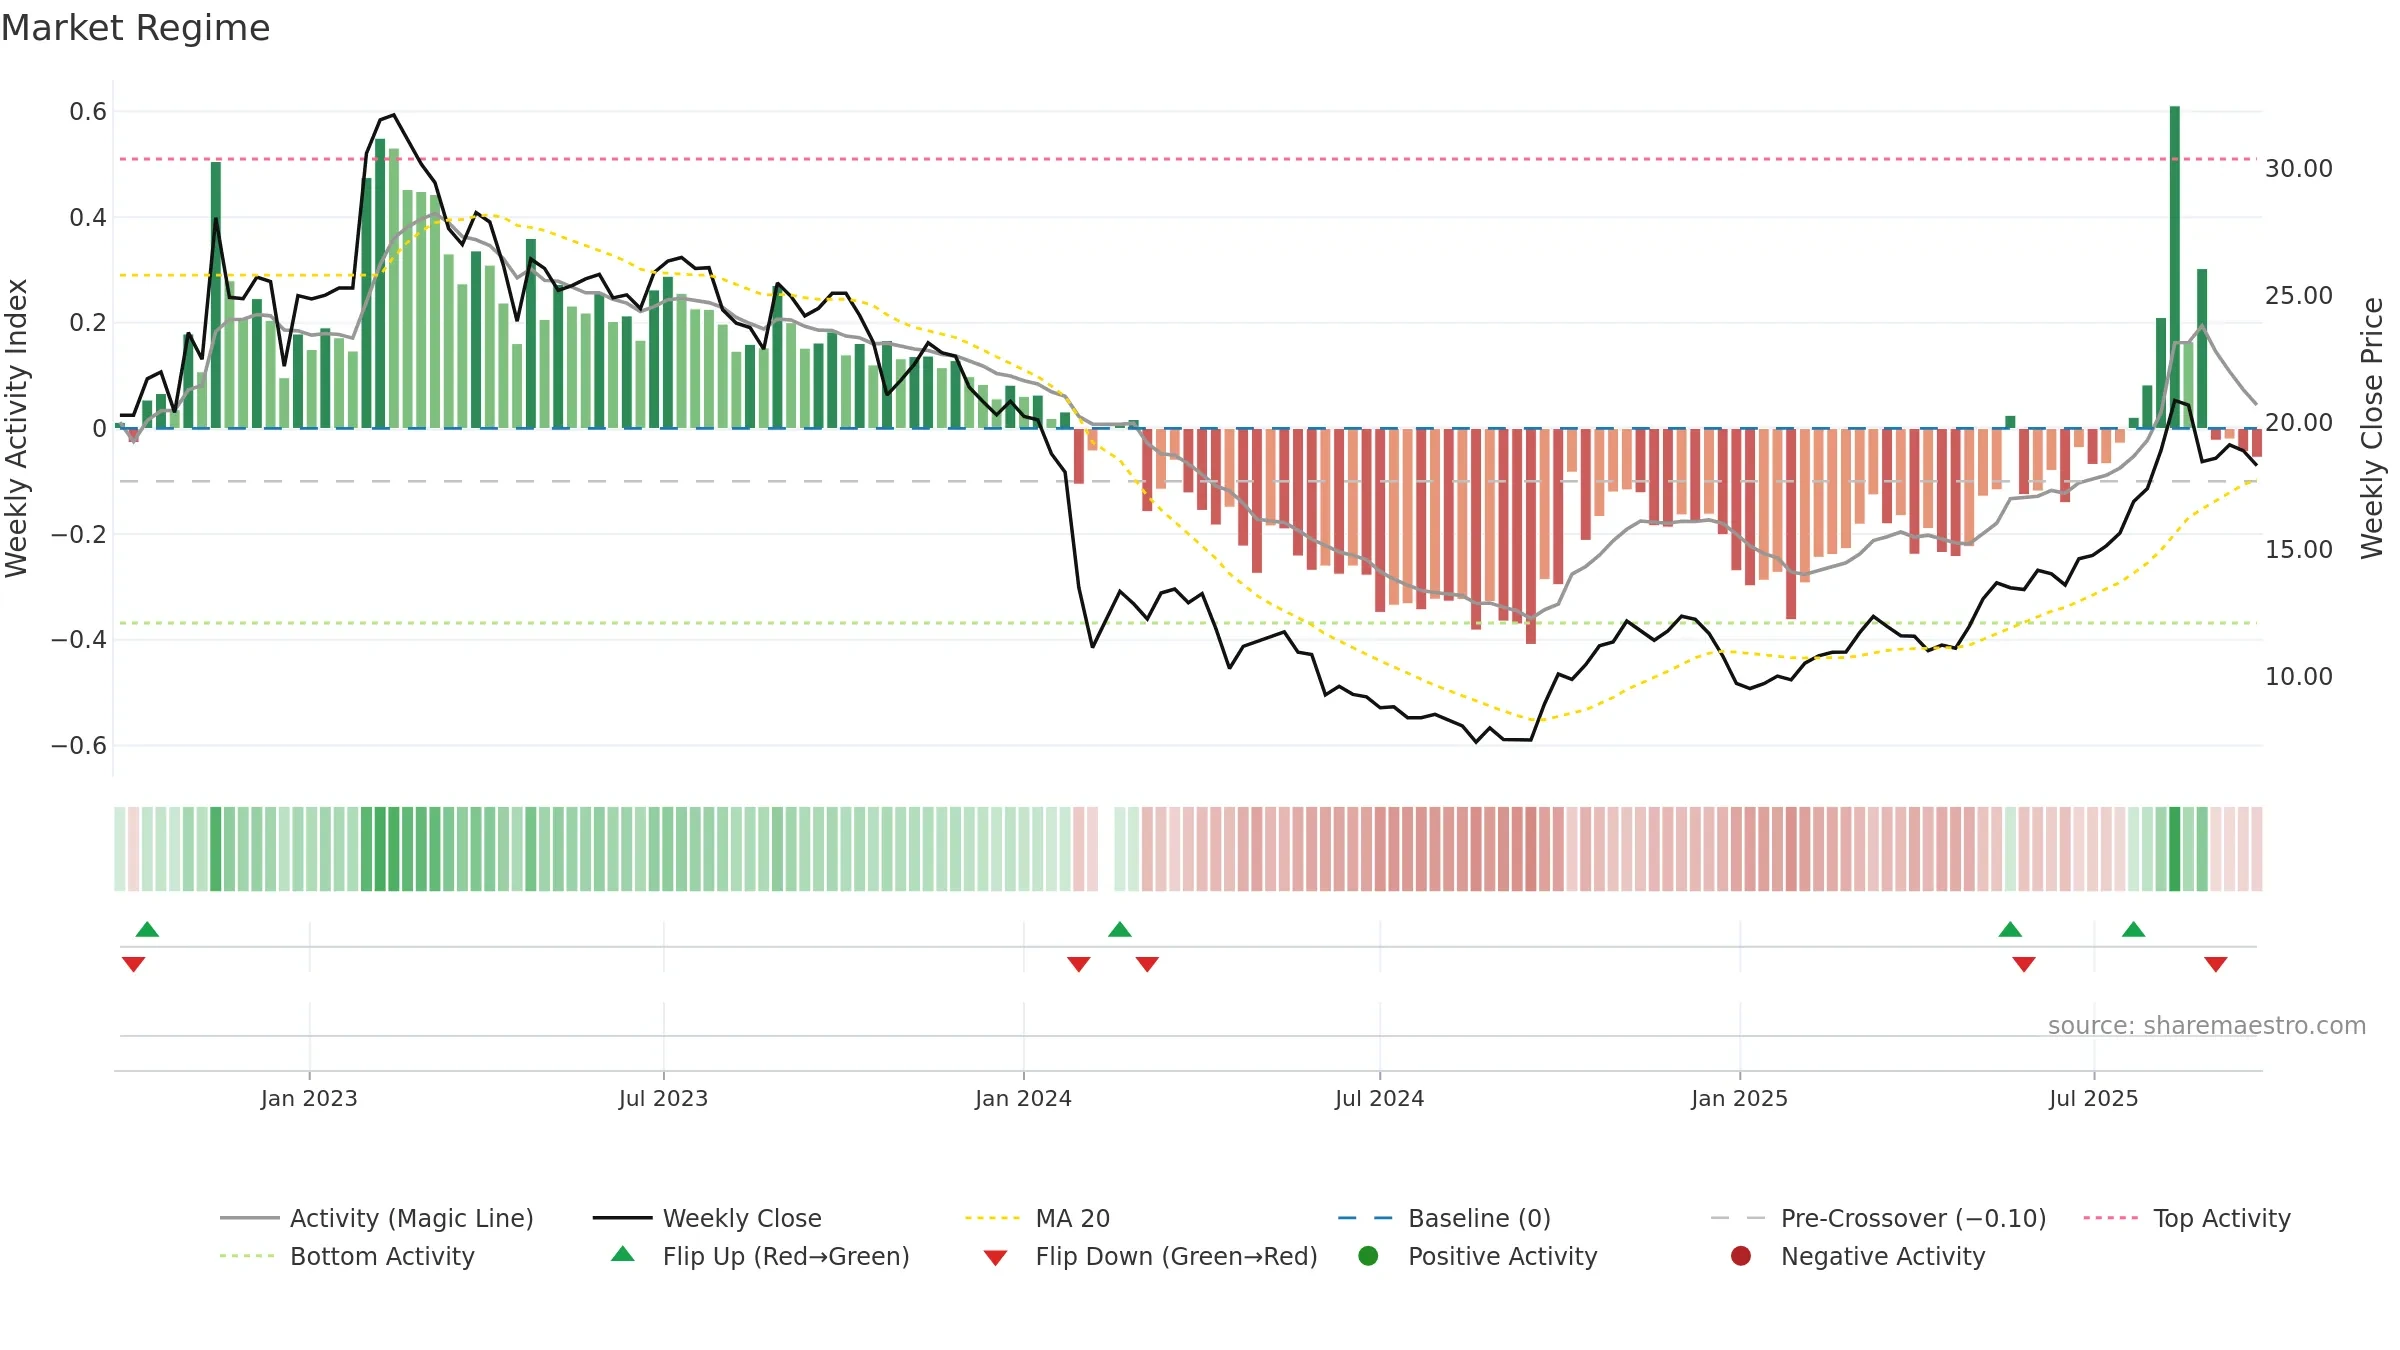Click the red Negative Activity legend dot
Viewport: 2400px width, 1350px height.
tap(1741, 1255)
